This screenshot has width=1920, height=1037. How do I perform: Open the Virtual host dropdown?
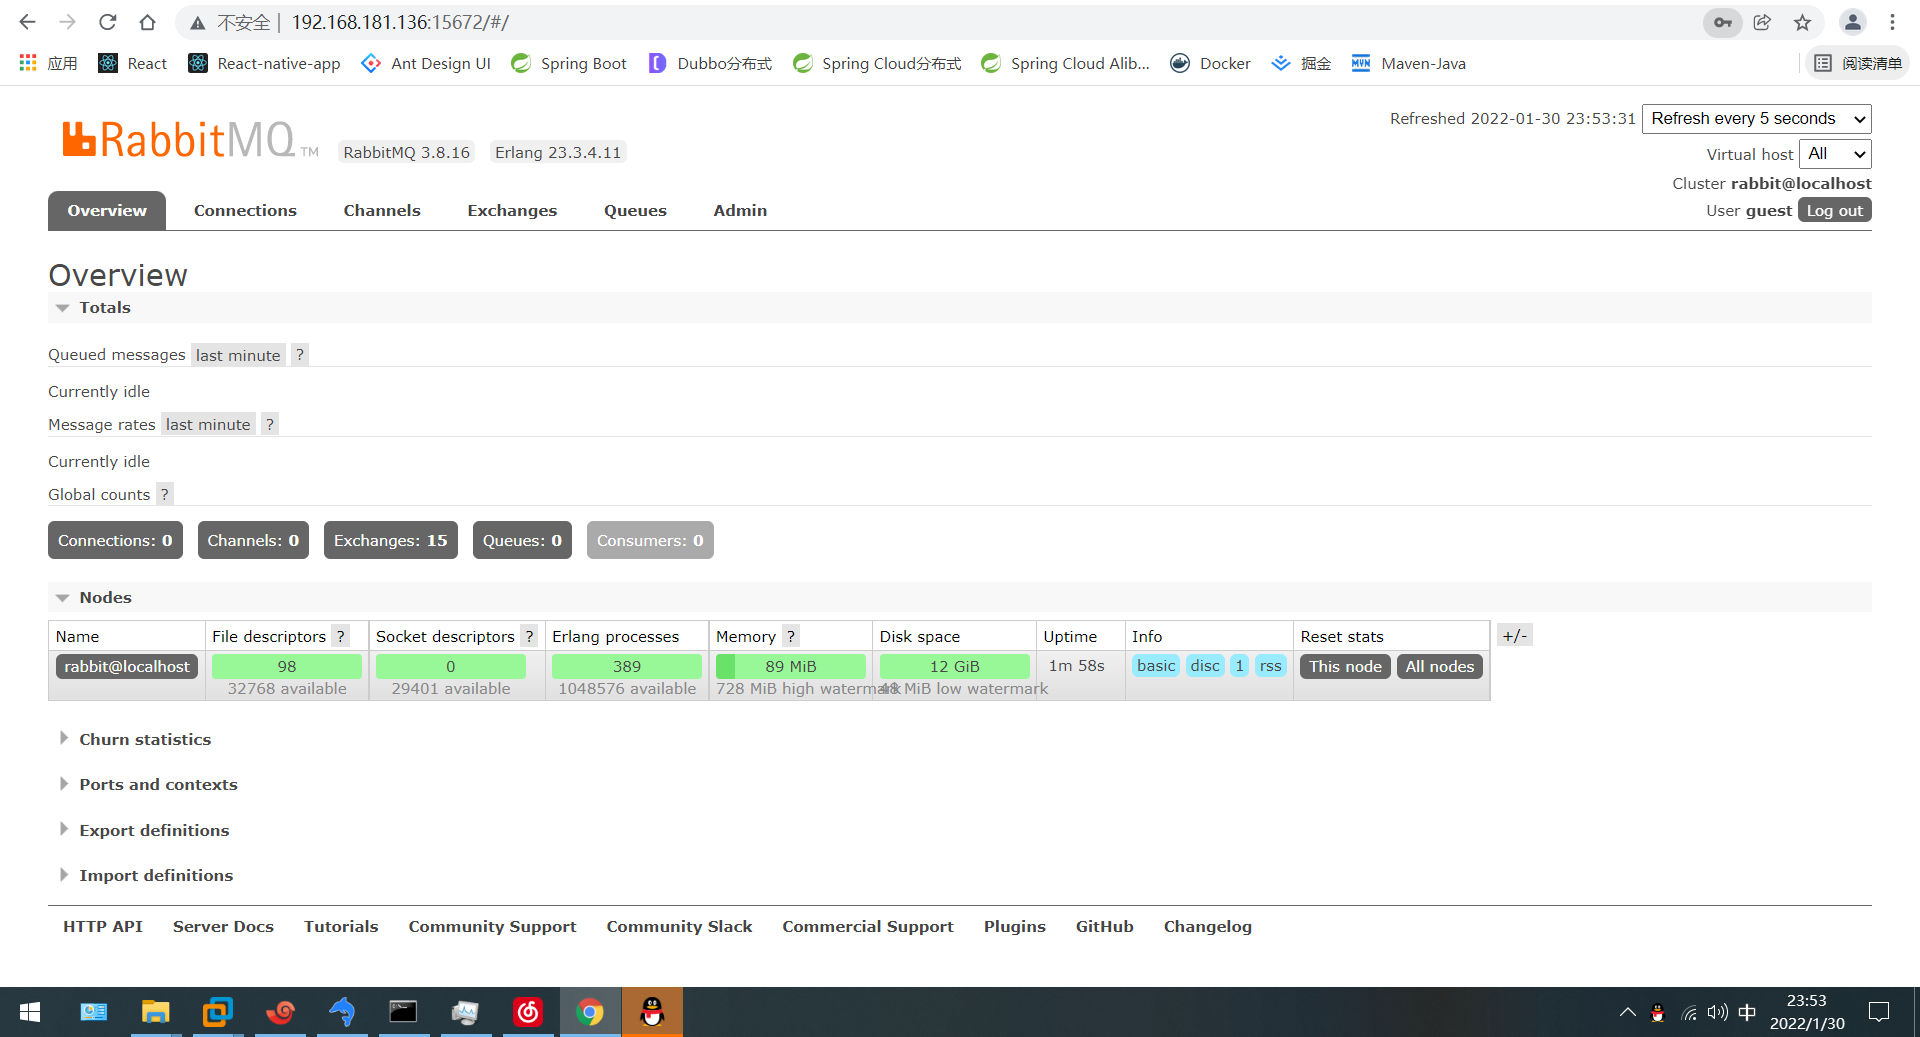pos(1835,154)
